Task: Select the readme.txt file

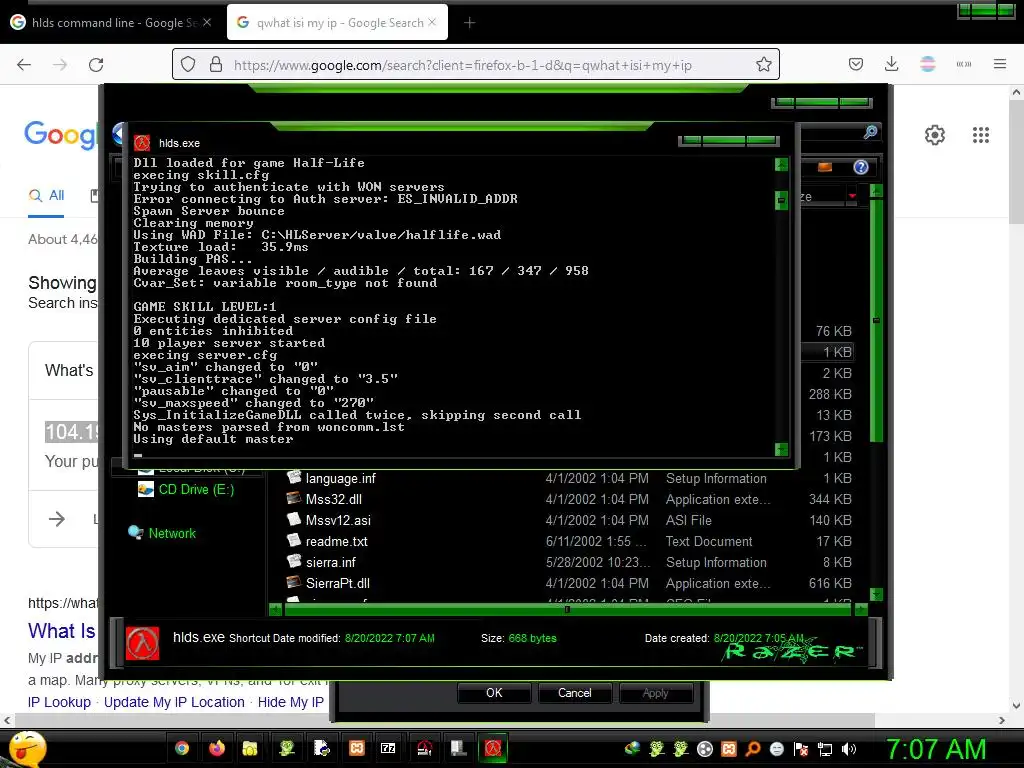Action: (336, 541)
